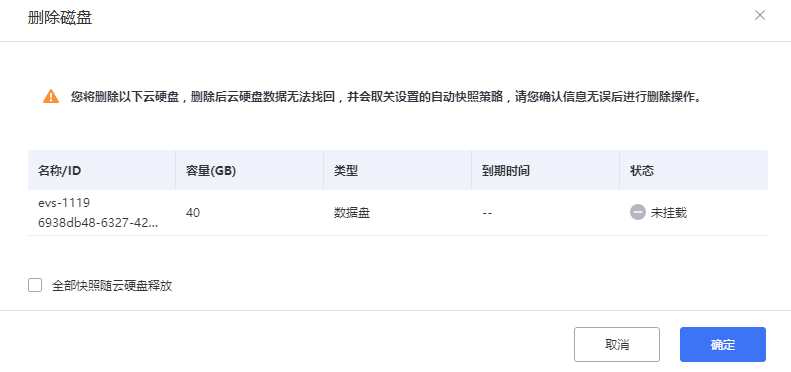Tick the 全部快照随云硬盘释放 checkbox

tap(35, 286)
